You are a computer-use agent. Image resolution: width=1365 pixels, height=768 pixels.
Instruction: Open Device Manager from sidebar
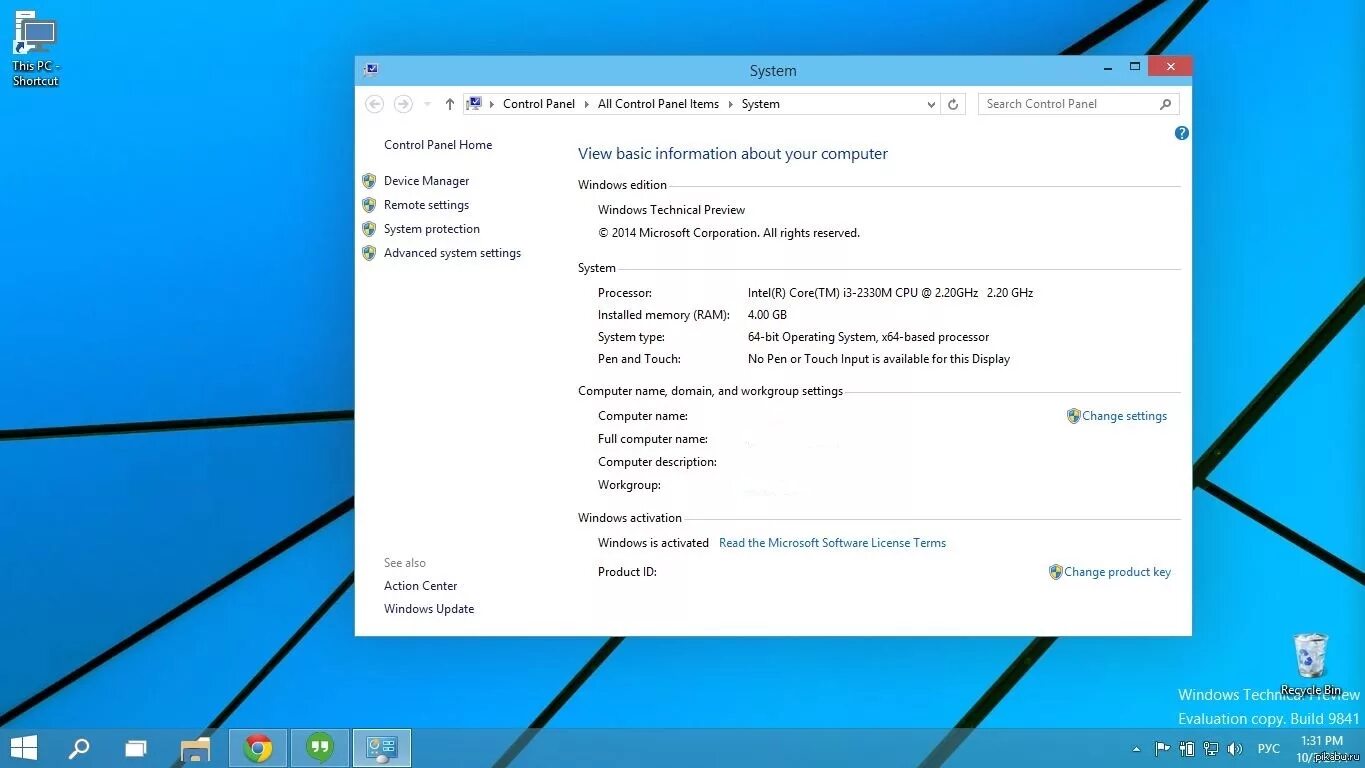[x=426, y=181]
